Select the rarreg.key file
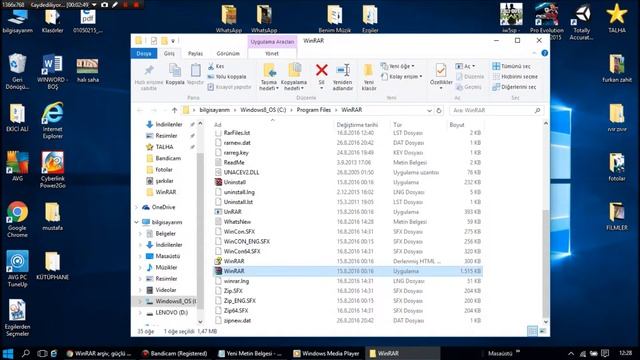 click(x=236, y=153)
